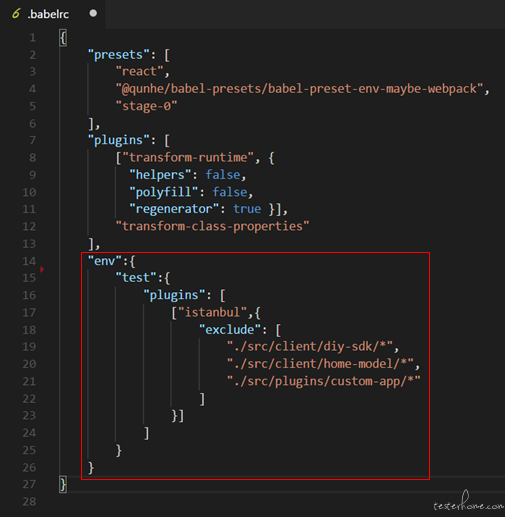Click the false value after "helpers"

[223, 175]
